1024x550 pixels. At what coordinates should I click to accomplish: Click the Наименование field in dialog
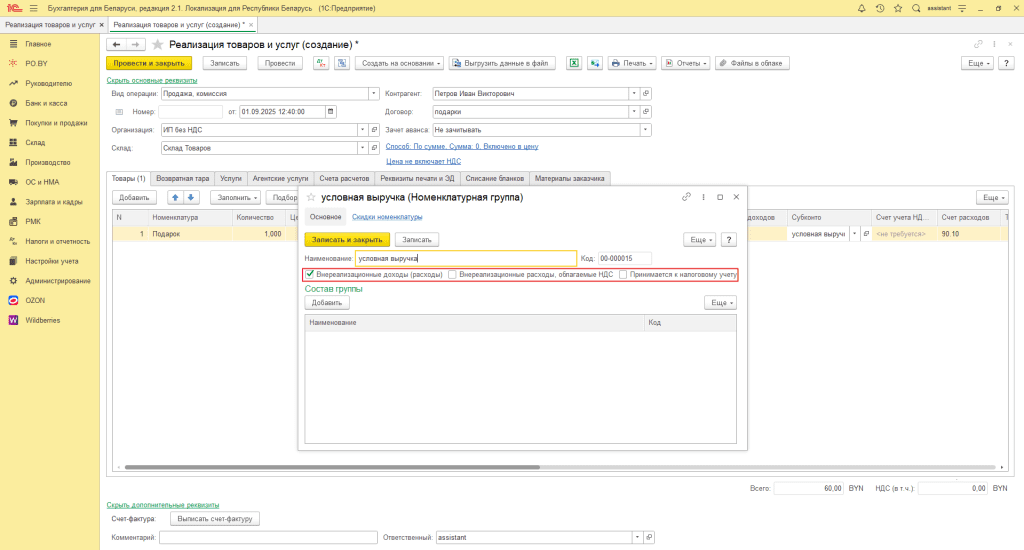pos(466,259)
